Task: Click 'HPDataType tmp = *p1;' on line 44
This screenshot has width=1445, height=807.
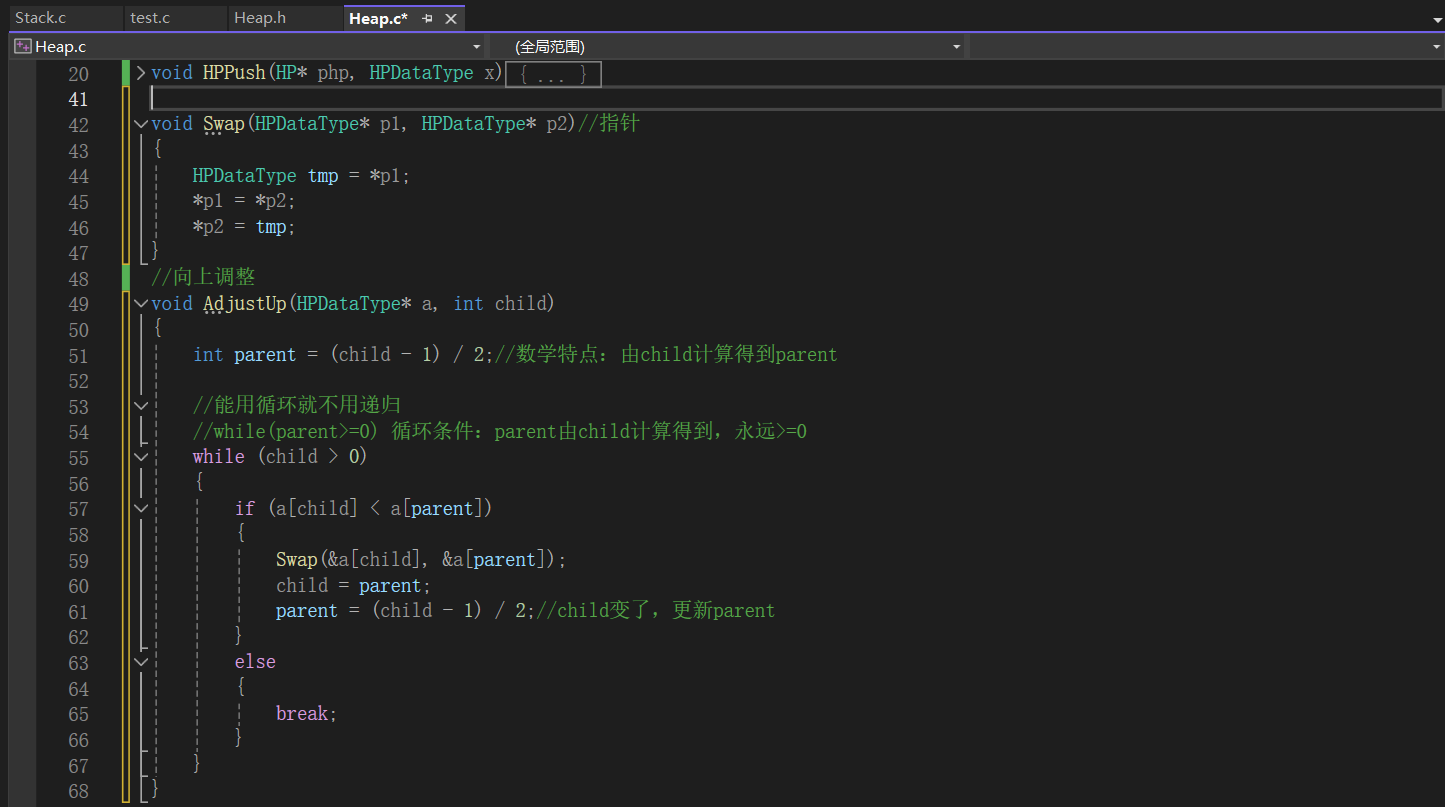Action: [301, 175]
